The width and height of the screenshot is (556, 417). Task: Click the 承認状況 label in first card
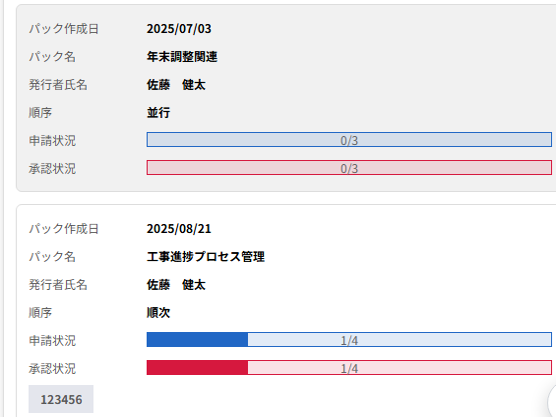[52, 168]
